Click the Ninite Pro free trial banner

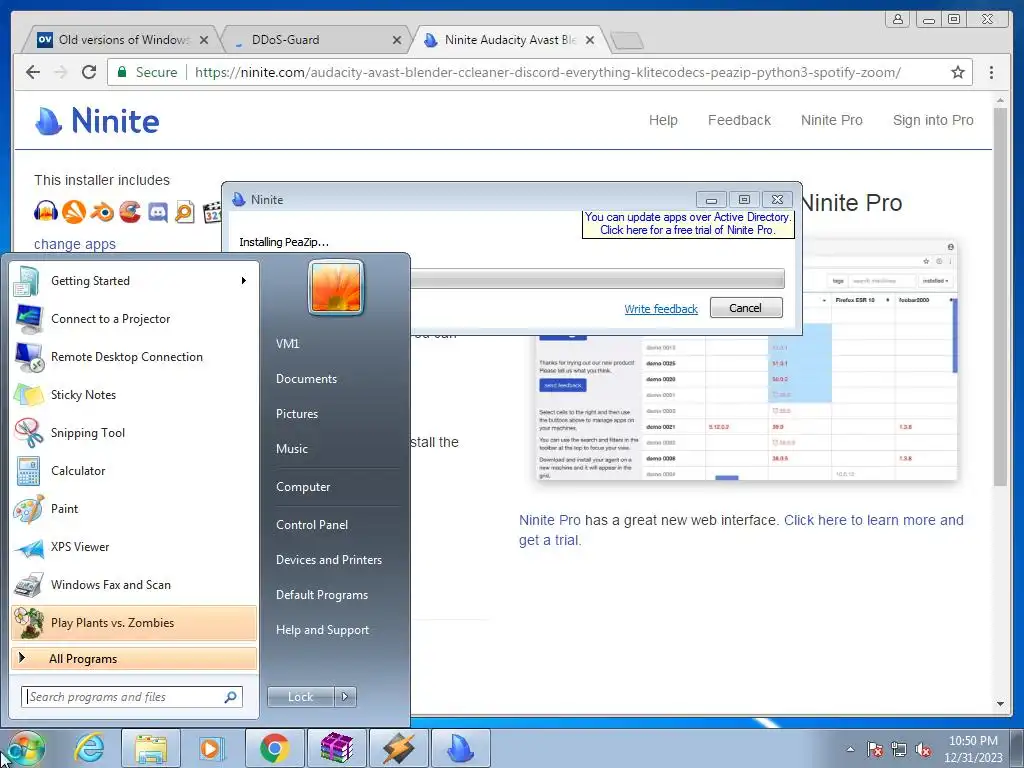(688, 223)
